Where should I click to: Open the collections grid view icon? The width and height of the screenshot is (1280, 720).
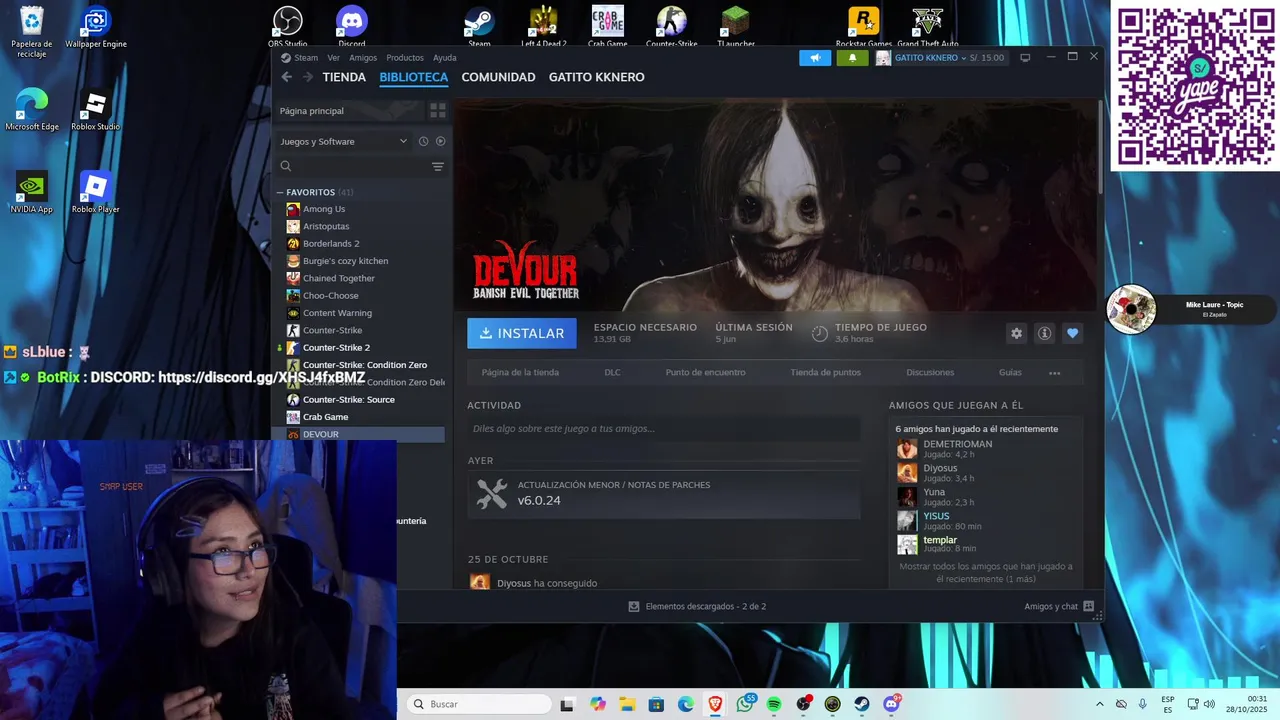coord(437,110)
